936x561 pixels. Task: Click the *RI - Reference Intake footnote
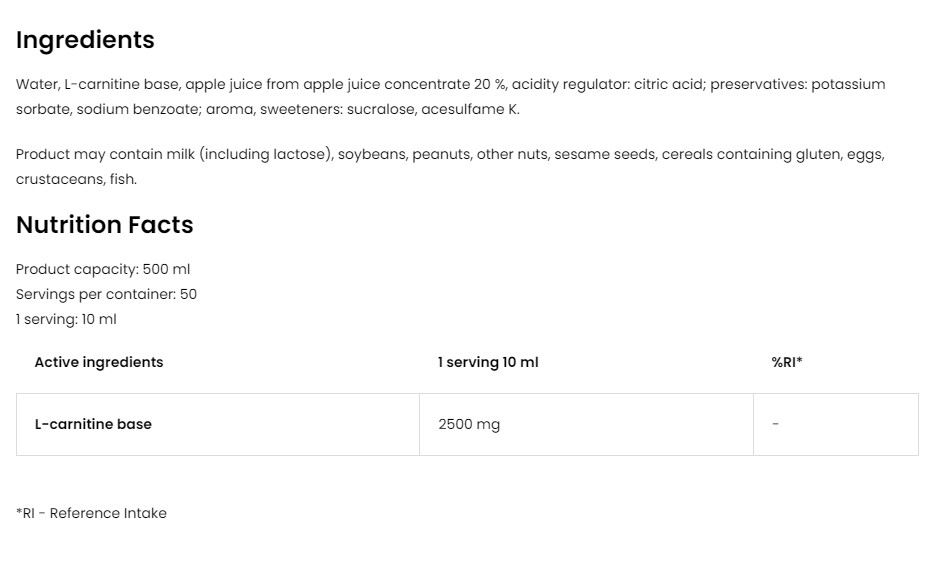click(x=91, y=513)
